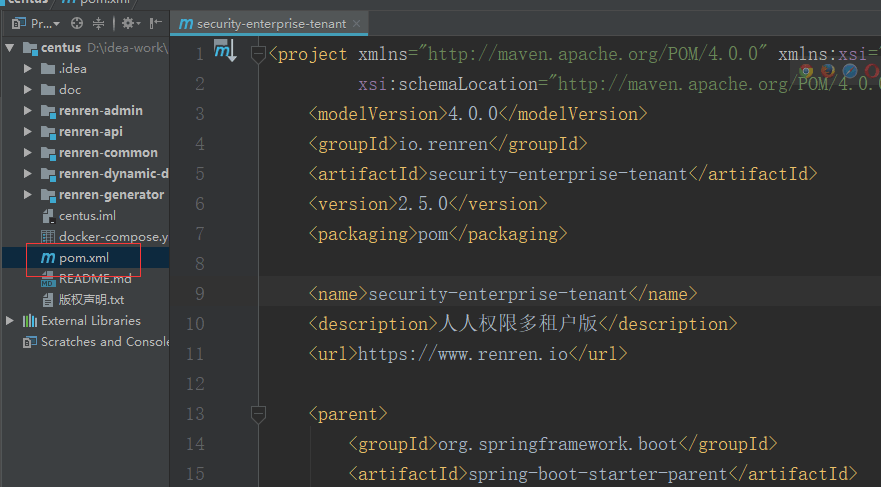Expand the renren-admin module
Screen dimensions: 881x487
(28, 111)
